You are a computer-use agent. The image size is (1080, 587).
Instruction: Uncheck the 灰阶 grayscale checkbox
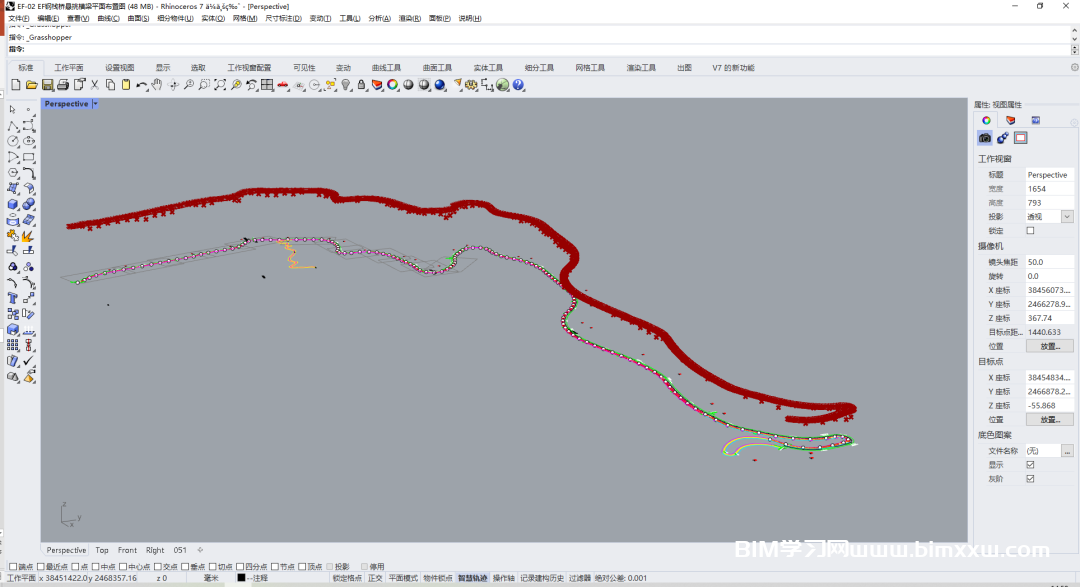tap(1031, 479)
